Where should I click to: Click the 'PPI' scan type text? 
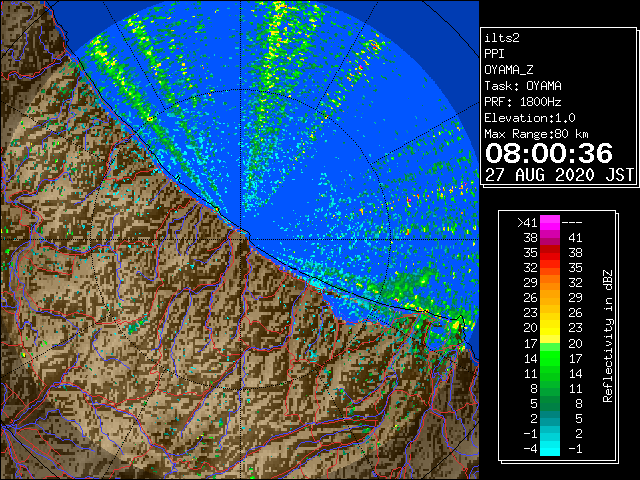494,54
